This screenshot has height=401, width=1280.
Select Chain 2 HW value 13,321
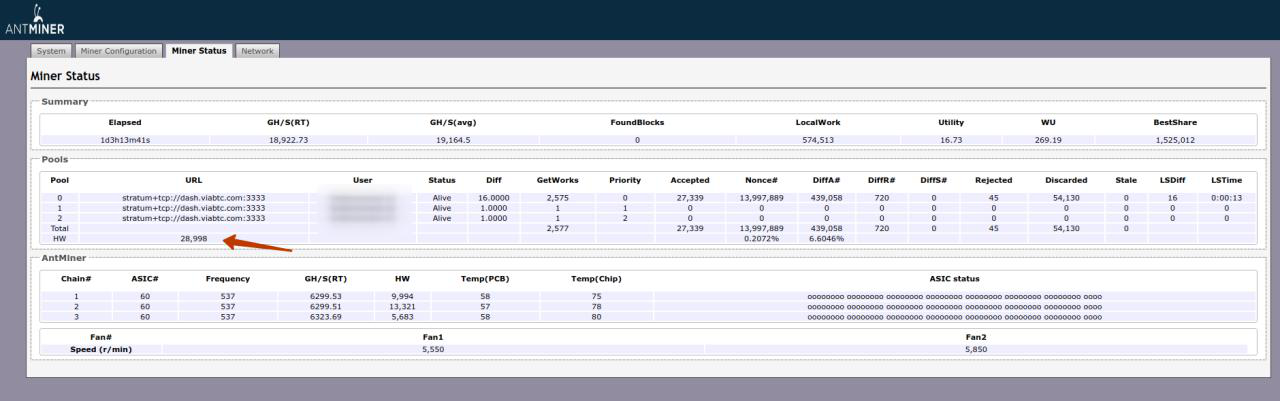[x=396, y=307]
